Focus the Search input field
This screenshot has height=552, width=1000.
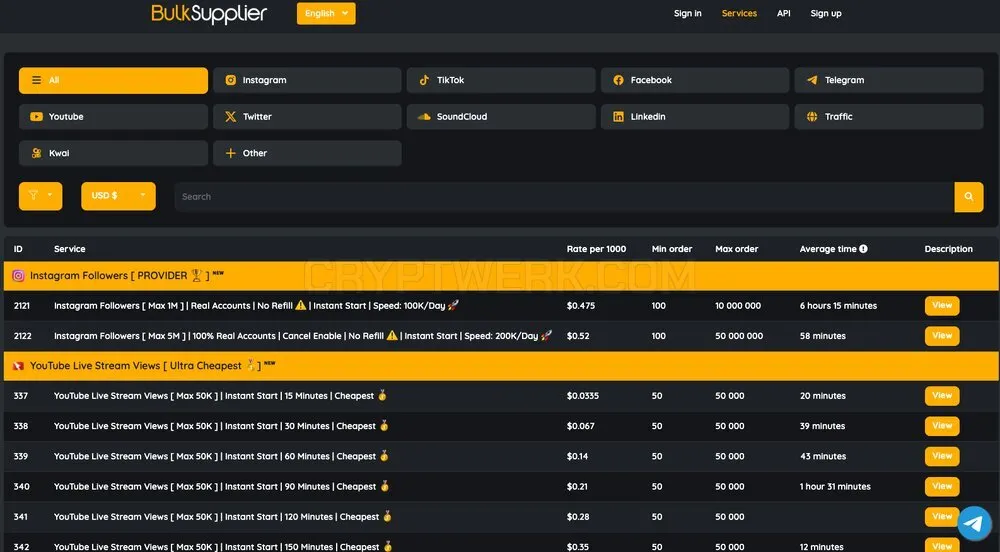pos(564,197)
